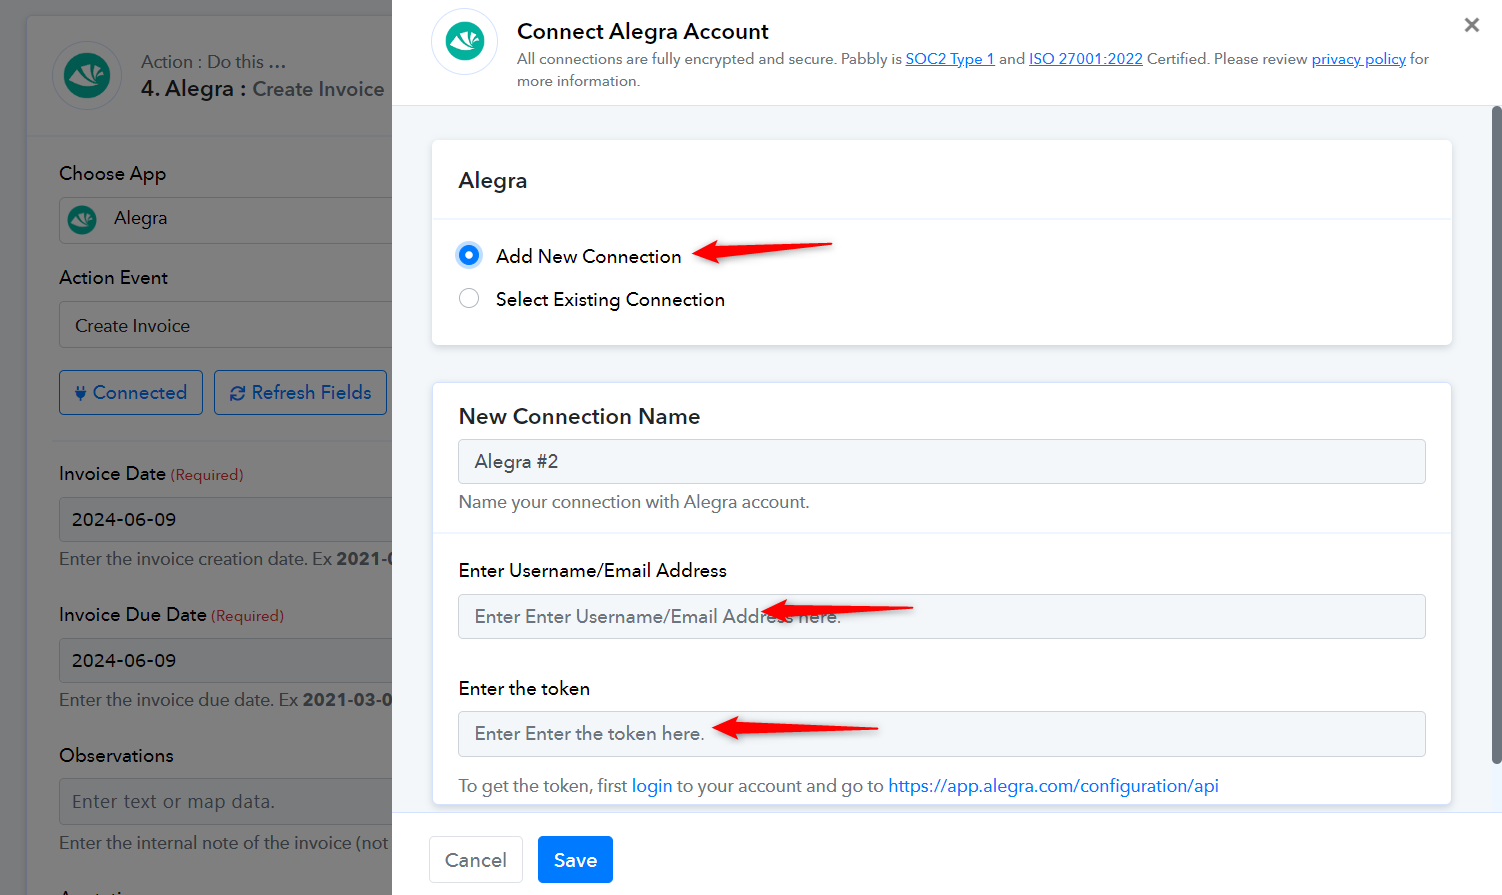Screen dimensions: 1502x895
Task: Open the Choose App dropdown showing Alegra
Action: (226, 220)
